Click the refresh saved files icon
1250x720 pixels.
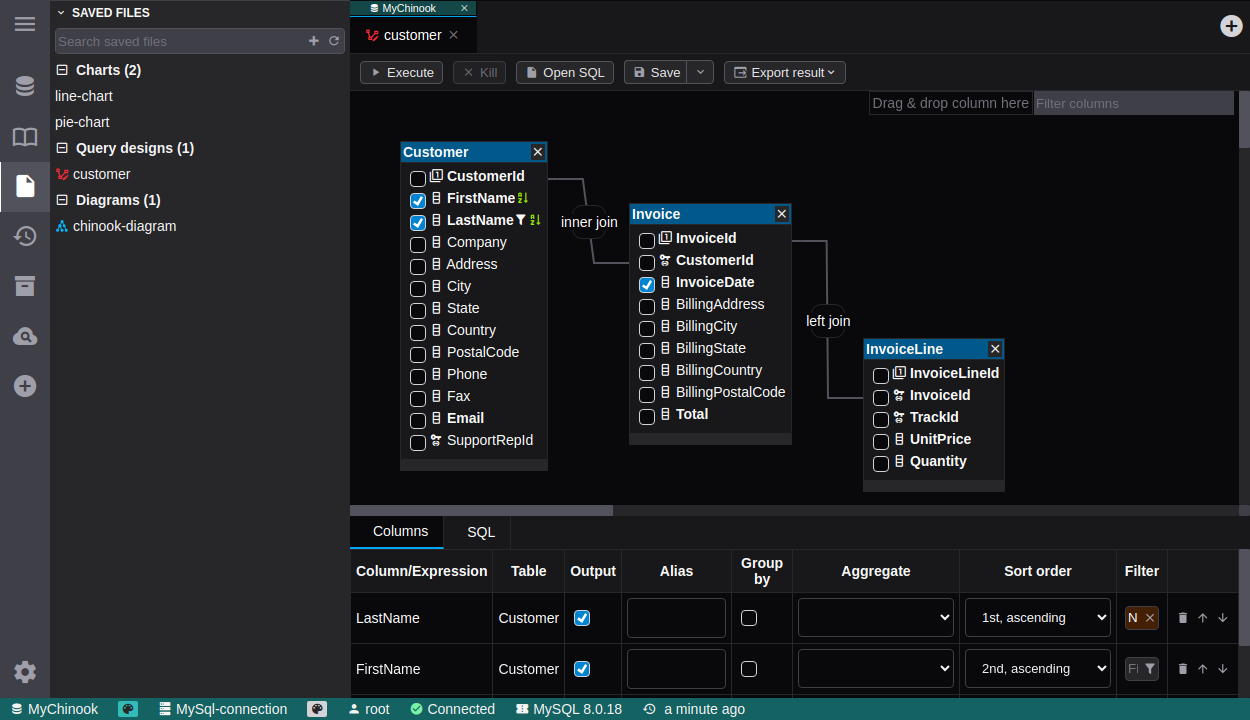334,41
